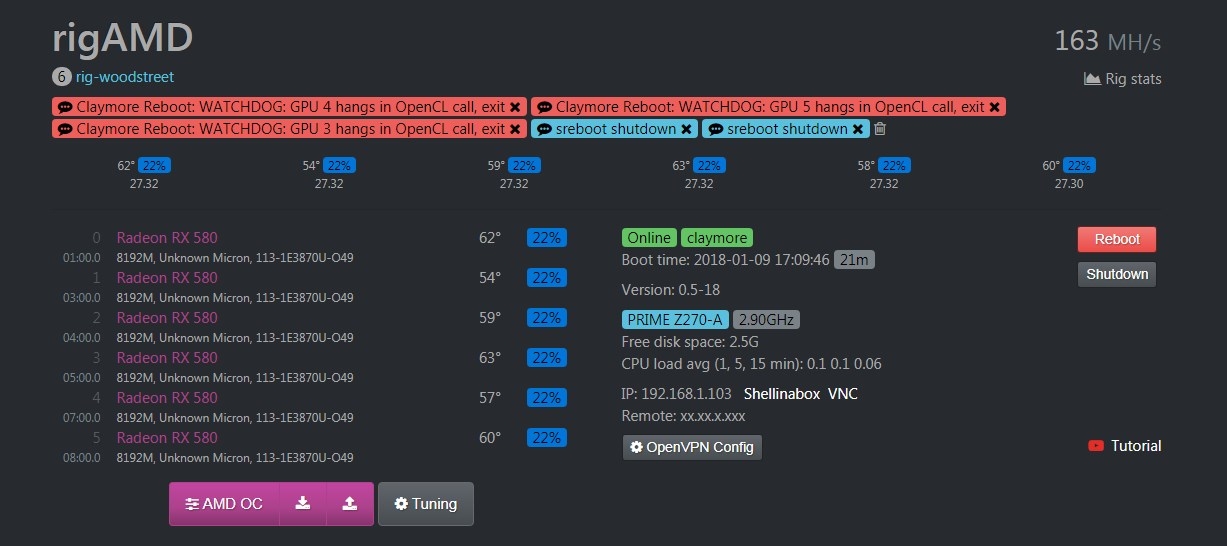Screen dimensions: 1227x546
Task: Click the 163 MH/s total hashrate
Action: (1108, 41)
